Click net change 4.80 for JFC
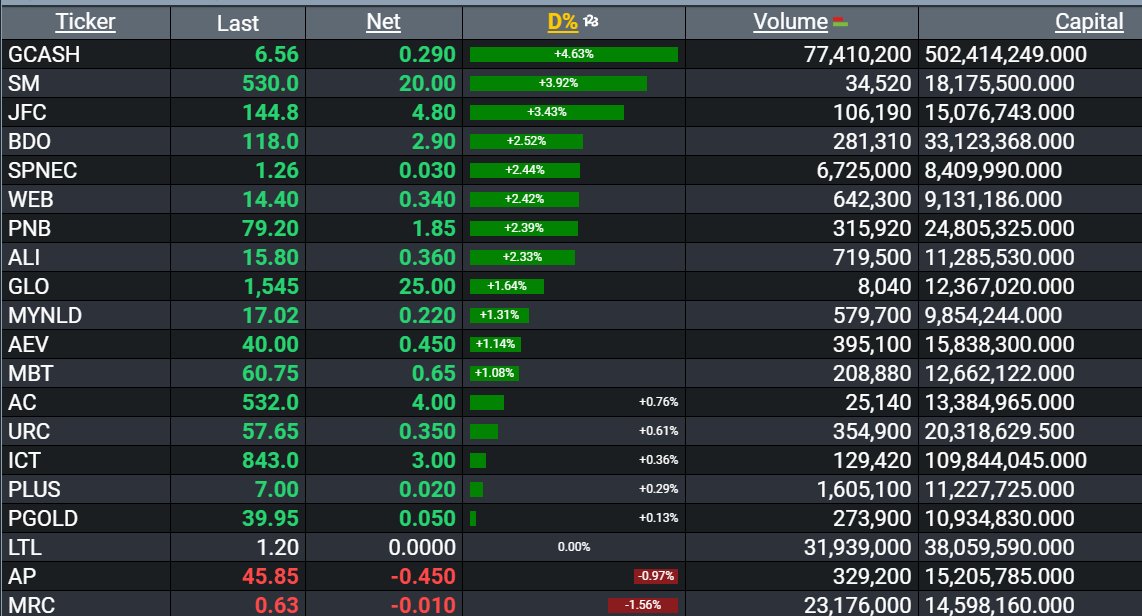 tap(433, 113)
